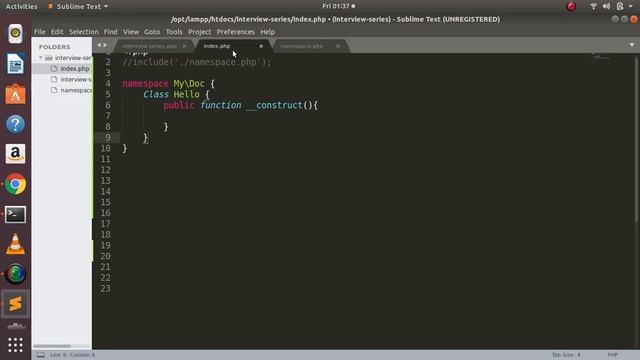The image size is (640, 360).
Task: Open the Help icon in the dock
Action: [15, 124]
